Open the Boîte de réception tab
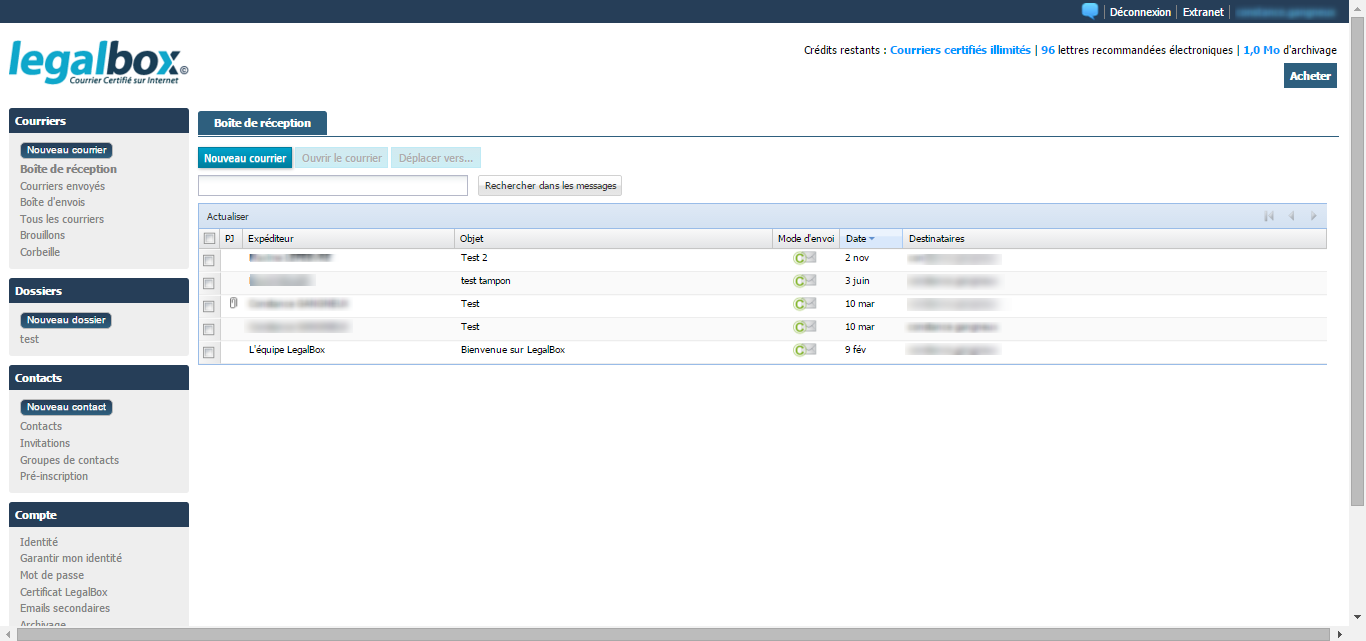The image size is (1366, 641). point(262,123)
